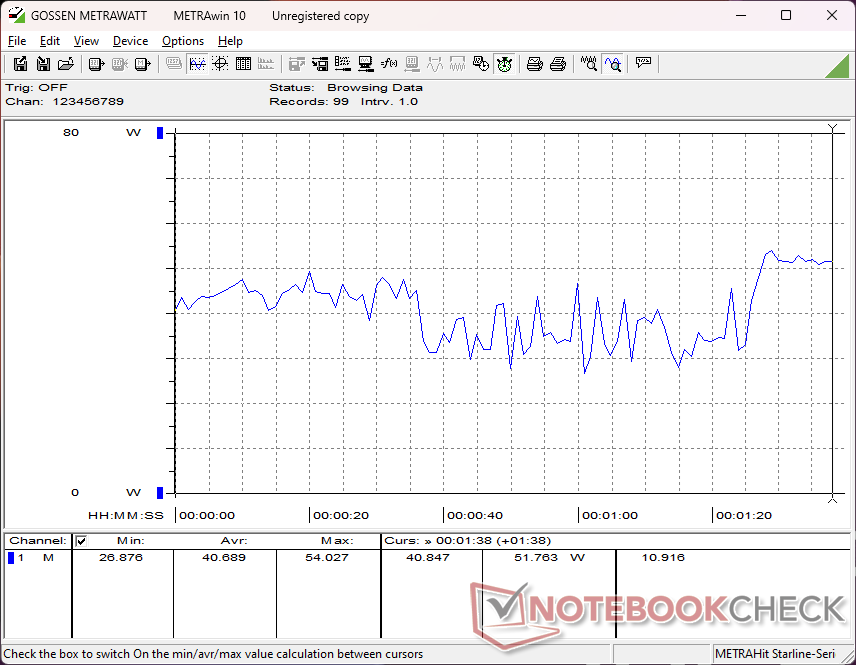Screen dimensions: 856x665
Task: Click the right cursor Y marker atop graph
Action: coord(832,128)
